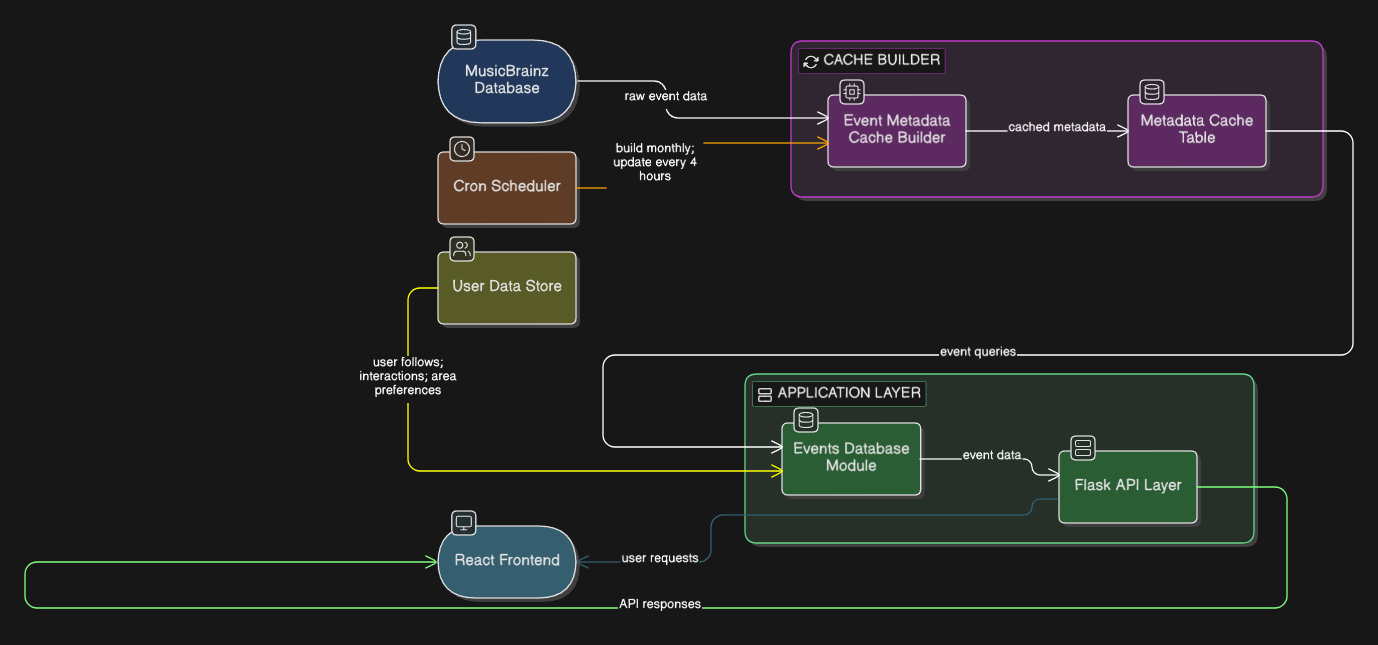Click the chip icon on Event Metadata Cache Builder

851,92
